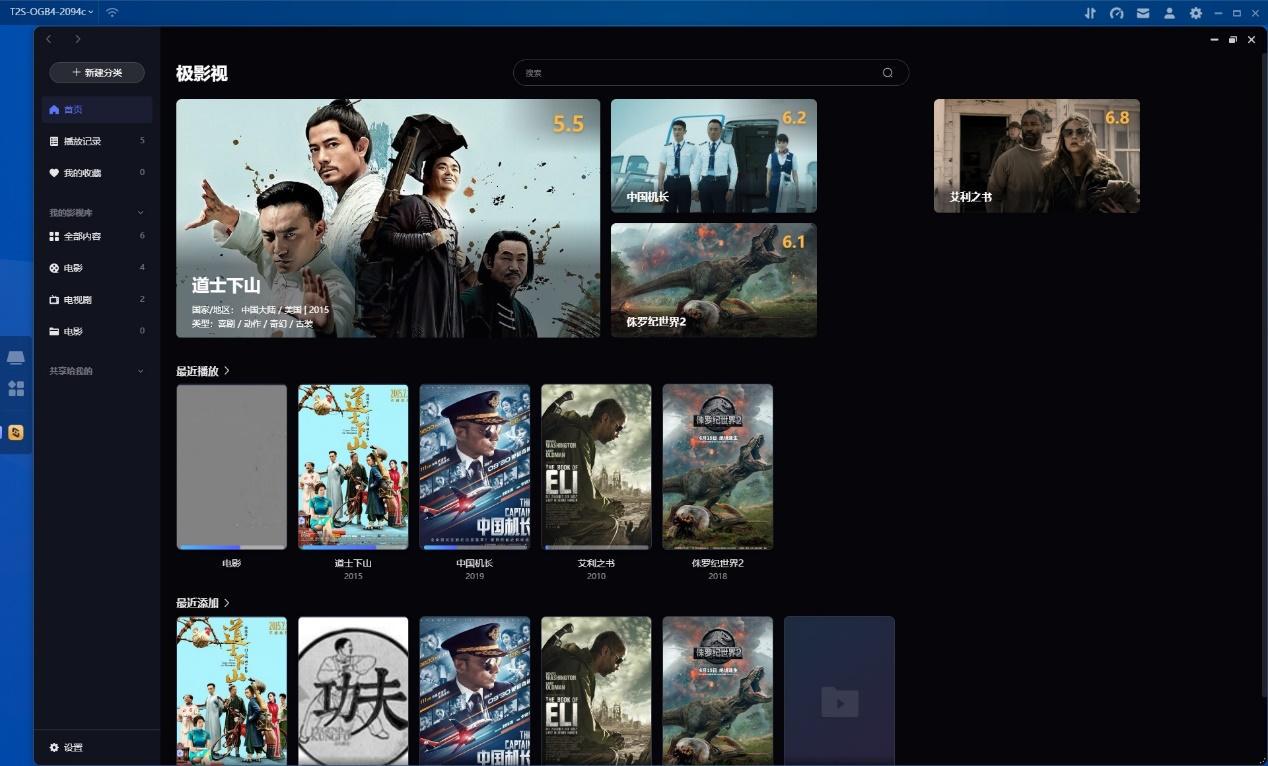Expand the 最近播放 list with its arrow
Screen dimensions: 1268x766
point(227,371)
